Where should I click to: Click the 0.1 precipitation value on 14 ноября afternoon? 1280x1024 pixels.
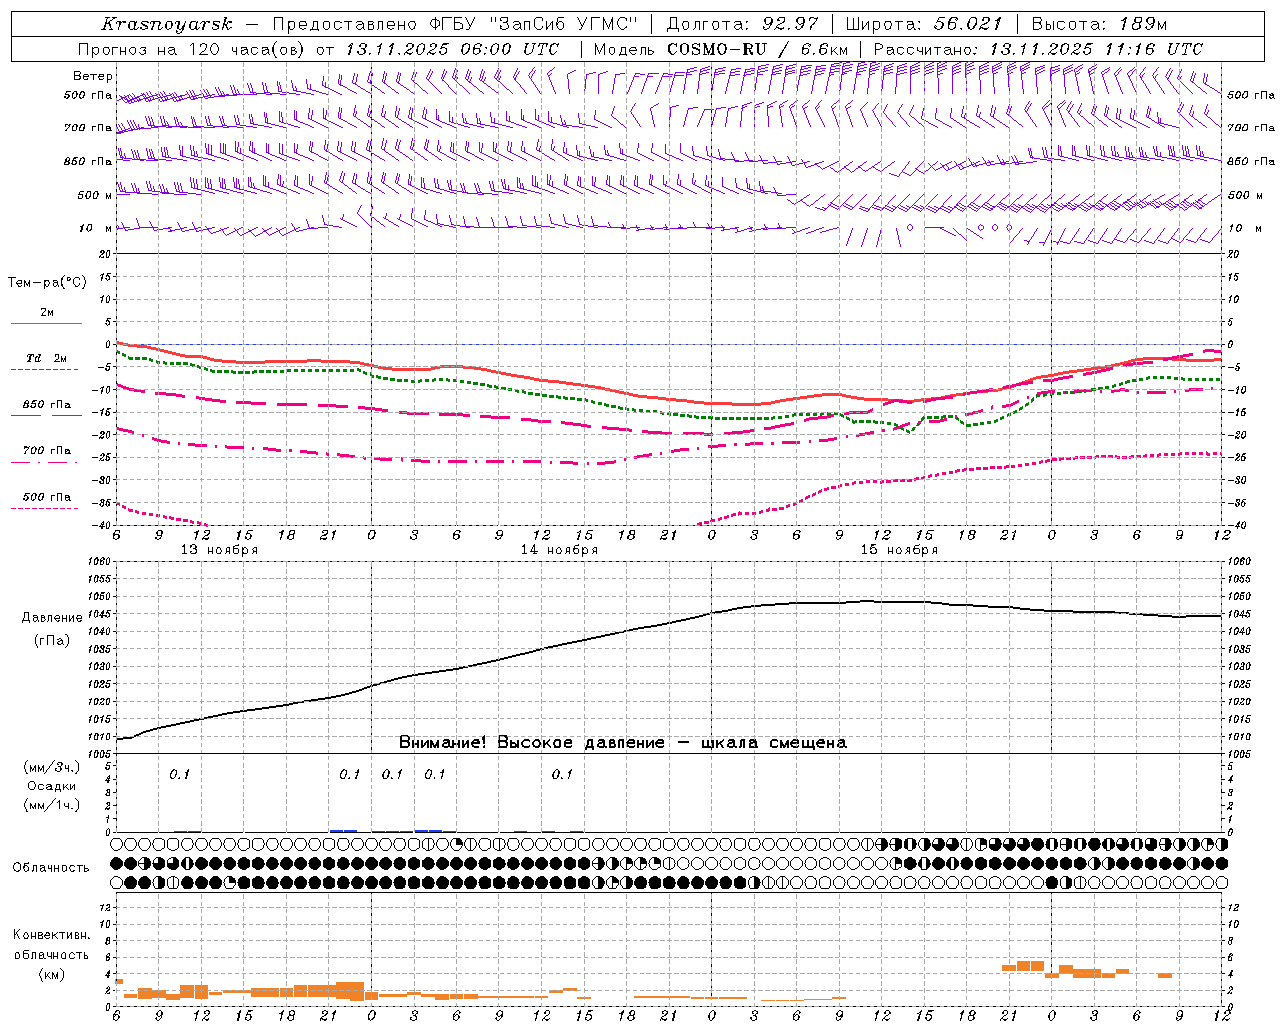pyautogui.click(x=562, y=775)
